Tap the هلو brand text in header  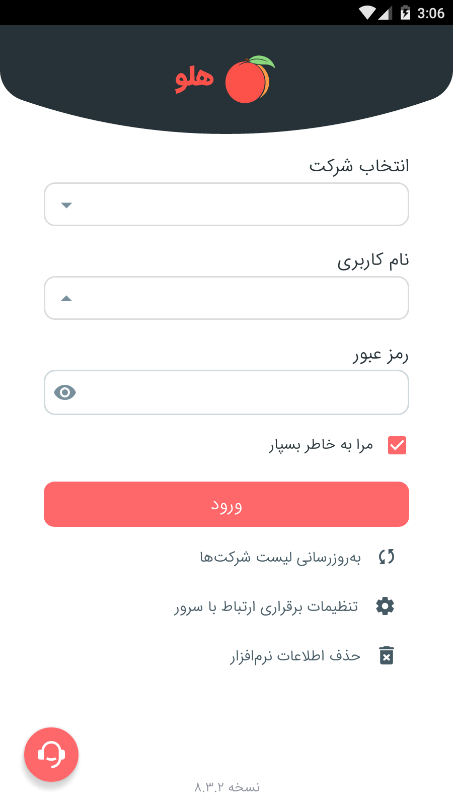pos(194,80)
